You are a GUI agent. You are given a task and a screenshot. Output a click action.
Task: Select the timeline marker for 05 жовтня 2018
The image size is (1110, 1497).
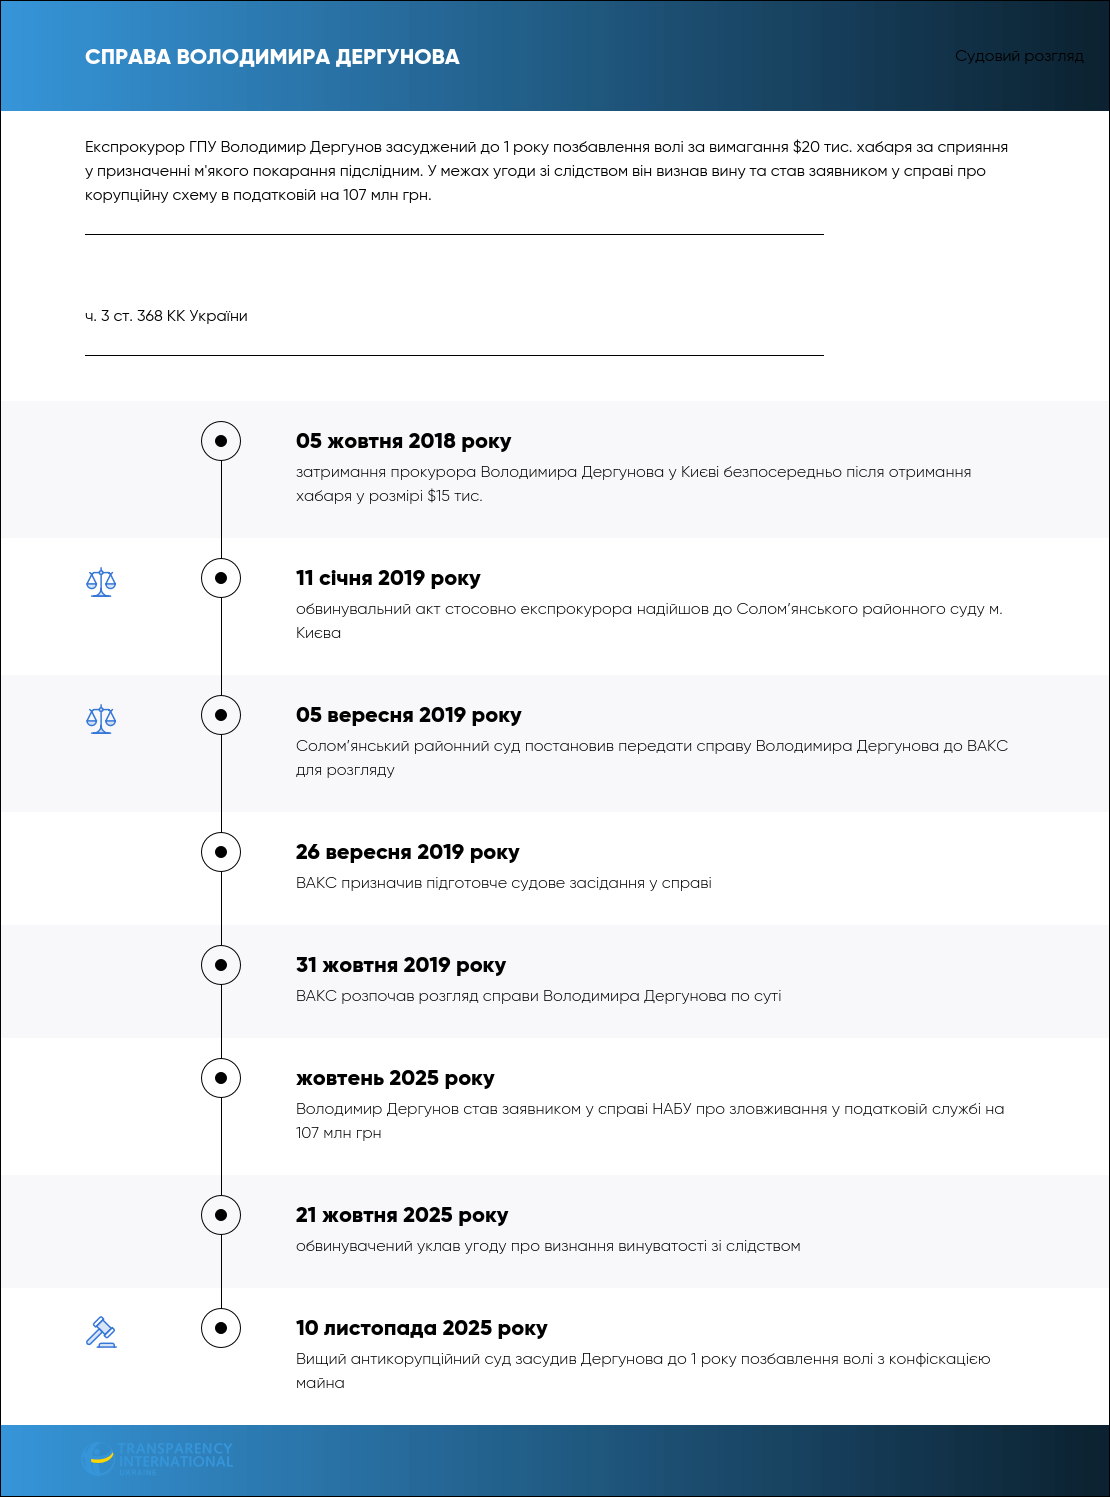(221, 441)
